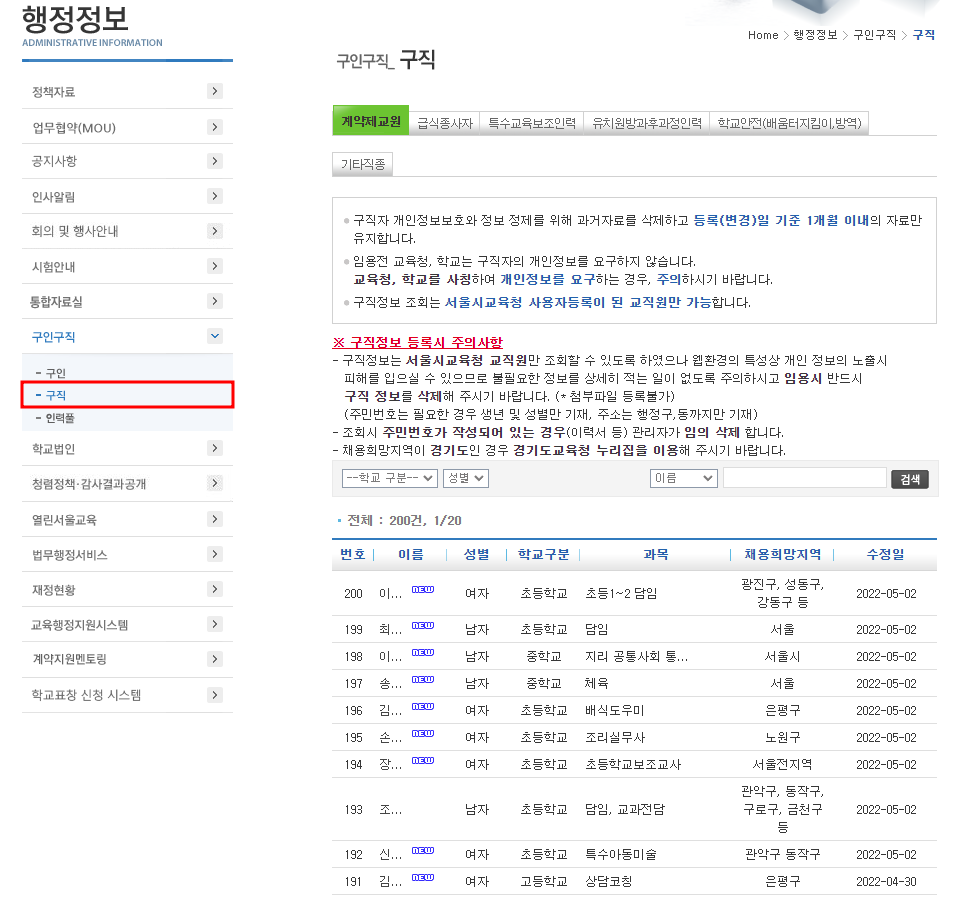Viewport: 980px width, 900px height.
Task: Switch to the 기타직종 tab
Action: pyautogui.click(x=362, y=164)
